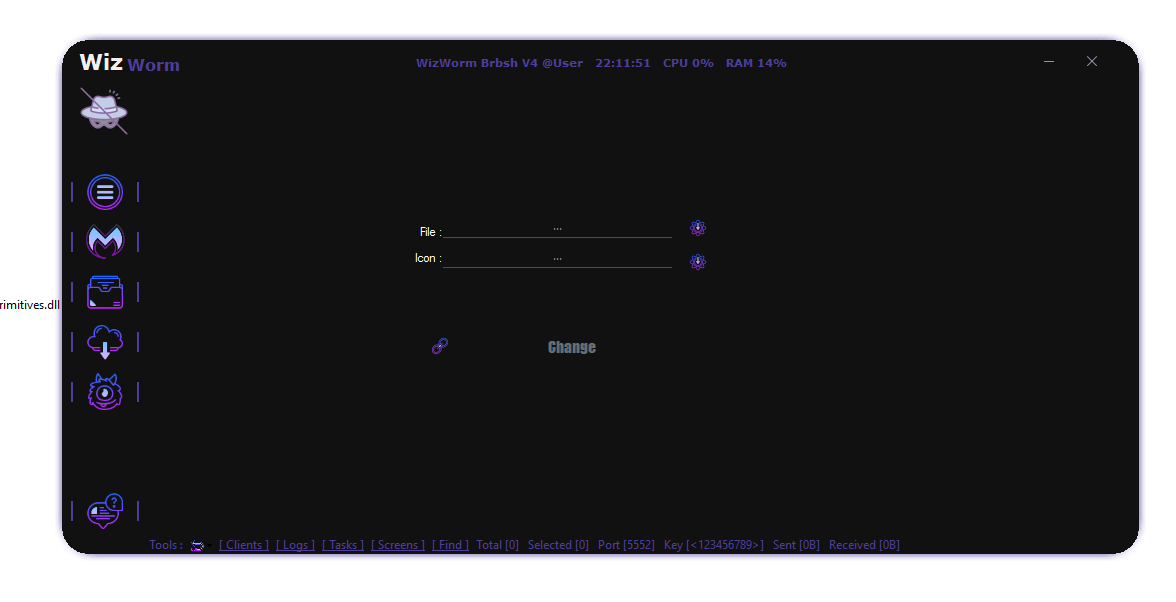This screenshot has width=1176, height=602.
Task: Open the circular hamburger menu icon
Action: tap(105, 192)
